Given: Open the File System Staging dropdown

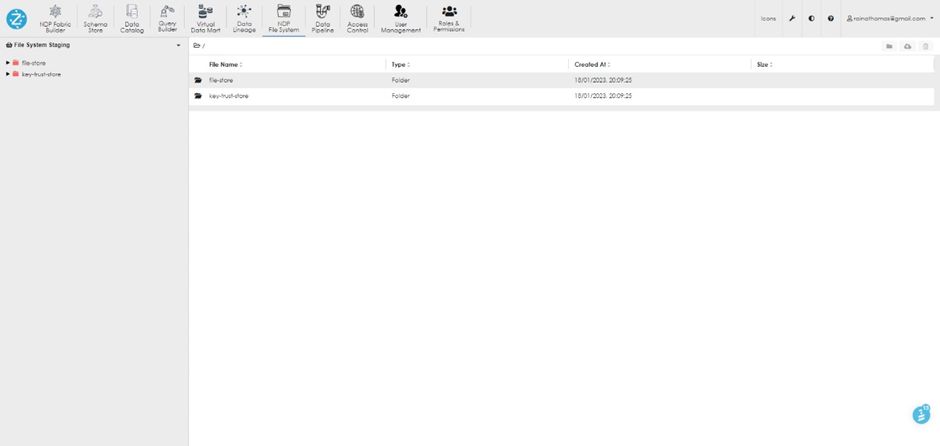Looking at the screenshot, I should pos(179,45).
